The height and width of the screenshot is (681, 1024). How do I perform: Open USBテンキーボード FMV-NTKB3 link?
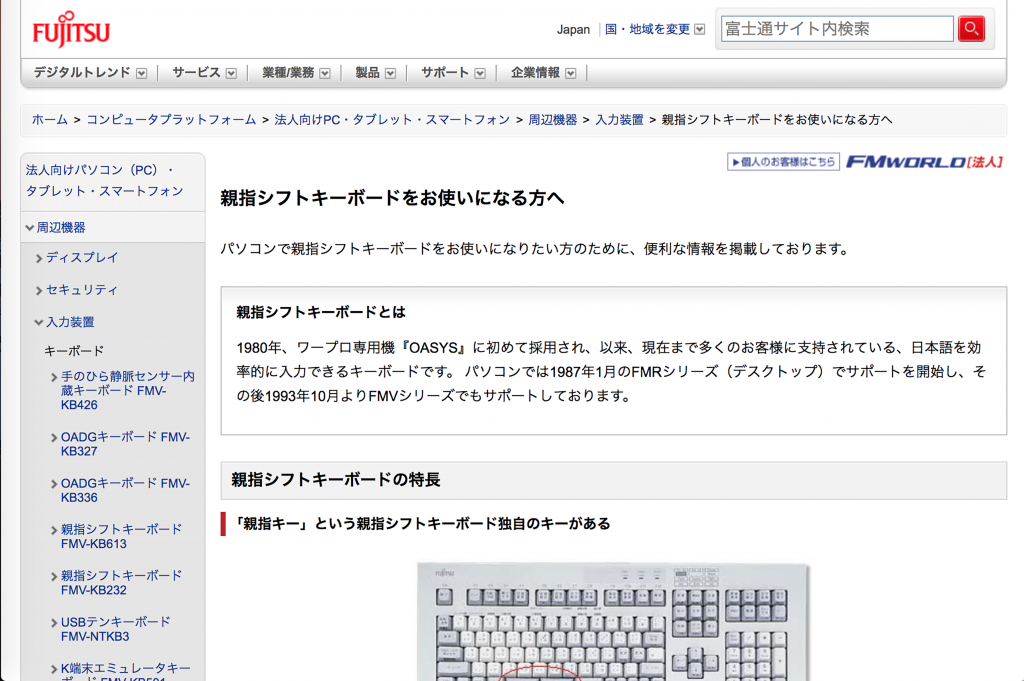coord(115,629)
